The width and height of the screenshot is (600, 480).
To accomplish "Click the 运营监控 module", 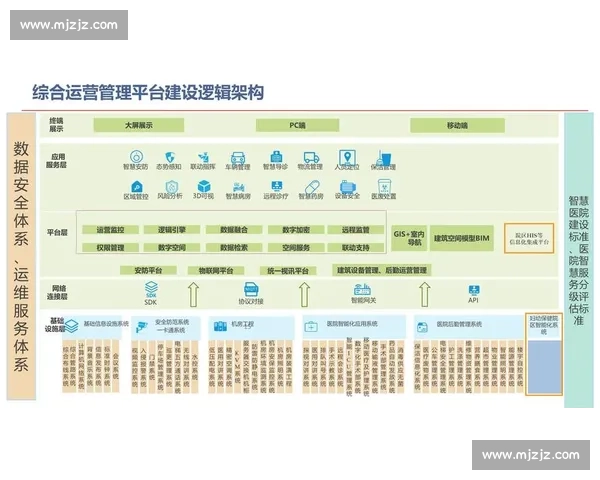I will coord(110,230).
